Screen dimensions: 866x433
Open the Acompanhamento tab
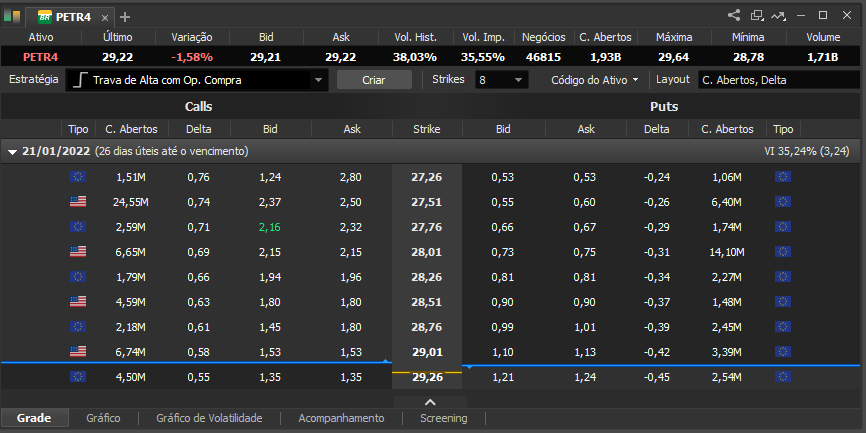tap(341, 418)
